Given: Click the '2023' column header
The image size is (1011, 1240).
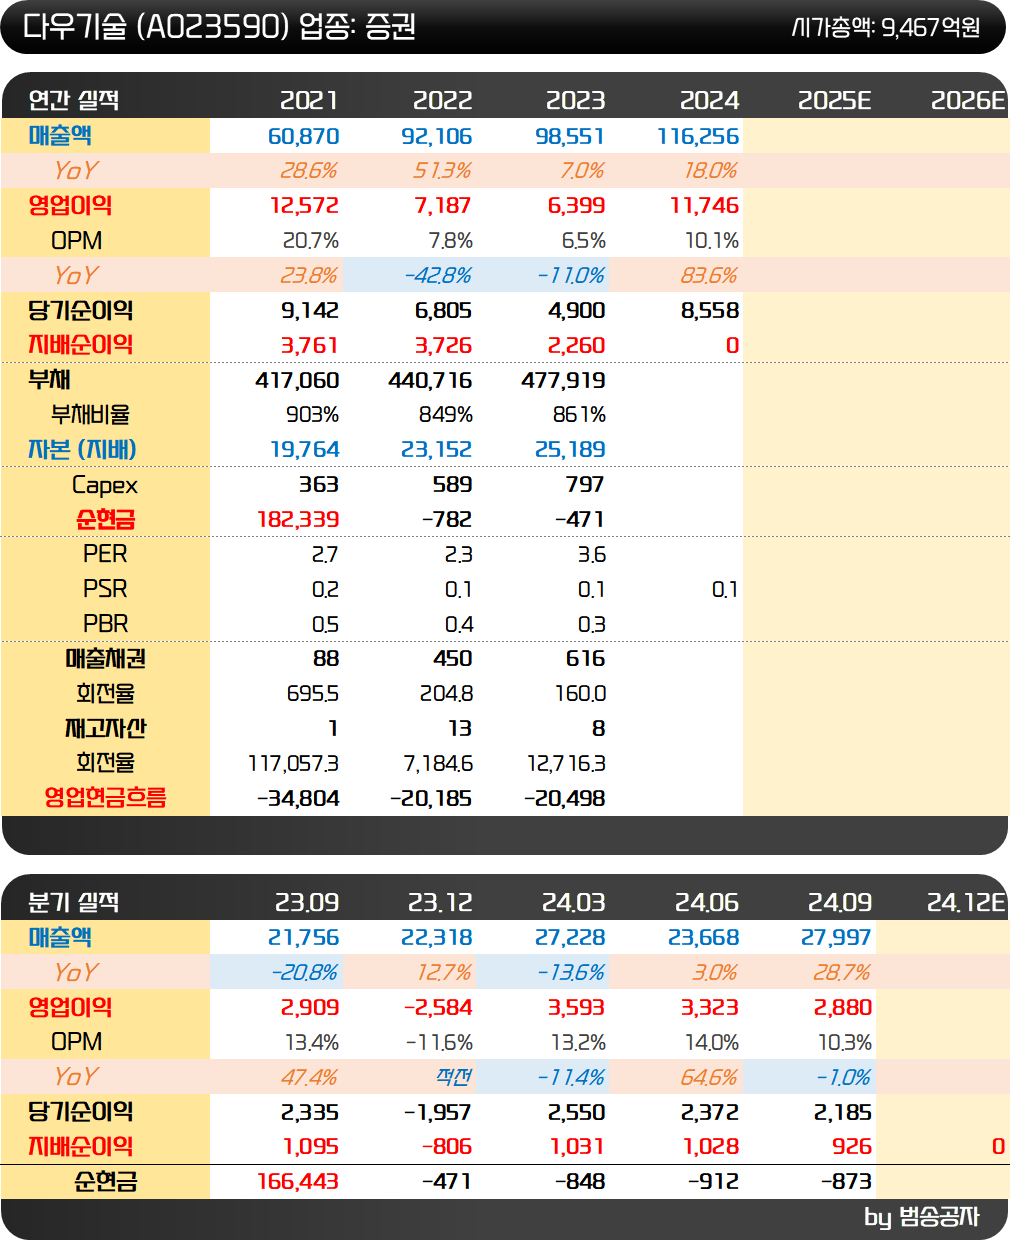Looking at the screenshot, I should [575, 100].
